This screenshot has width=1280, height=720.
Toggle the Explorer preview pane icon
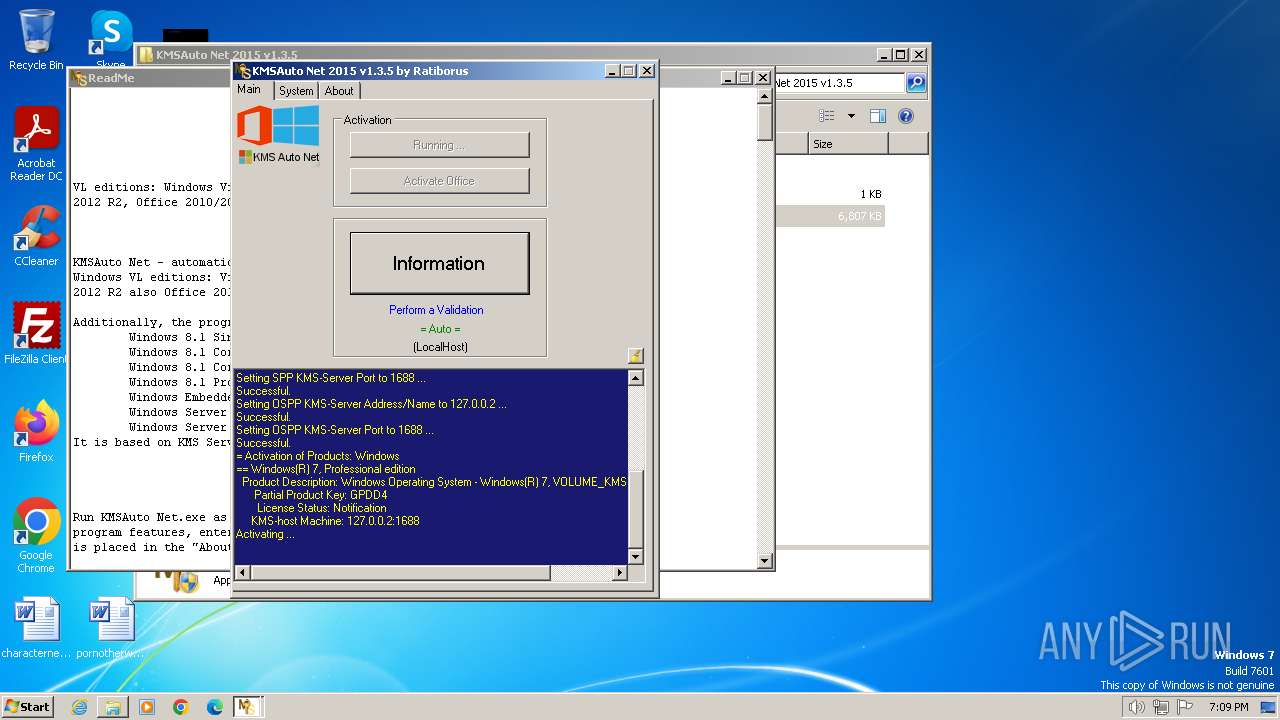pyautogui.click(x=877, y=116)
